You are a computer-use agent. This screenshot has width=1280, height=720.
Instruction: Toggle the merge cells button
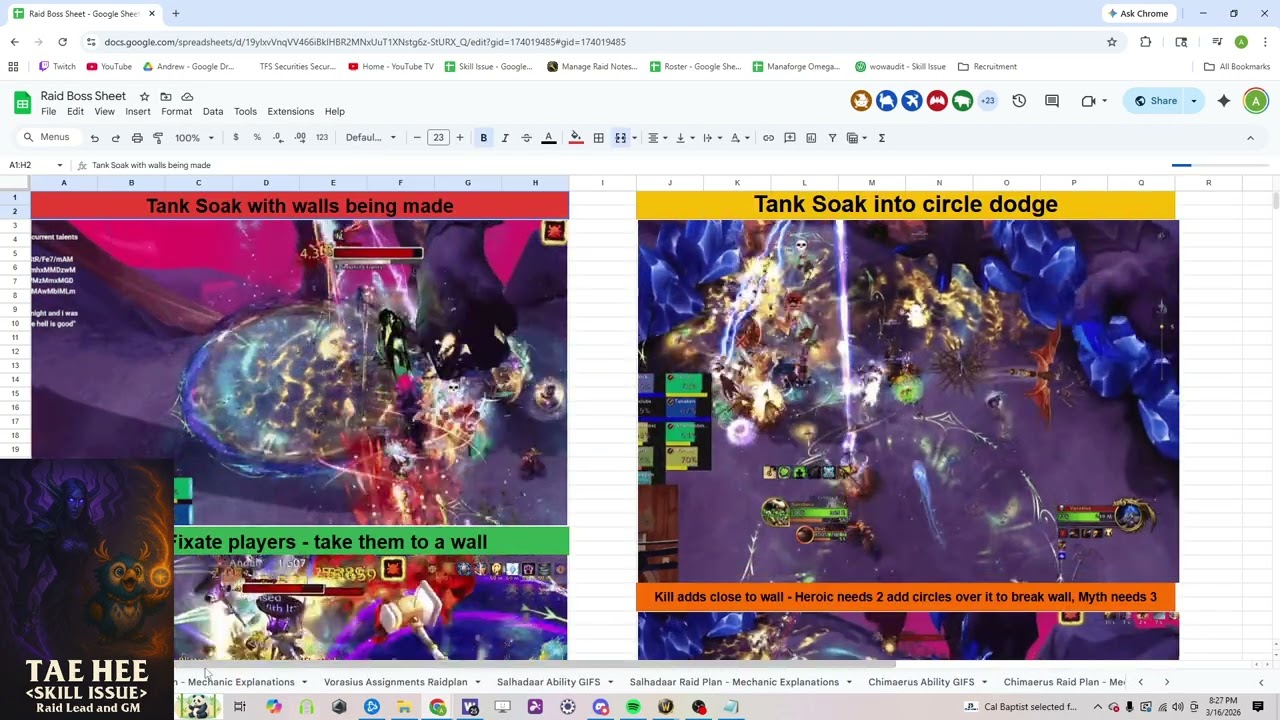pyautogui.click(x=621, y=138)
